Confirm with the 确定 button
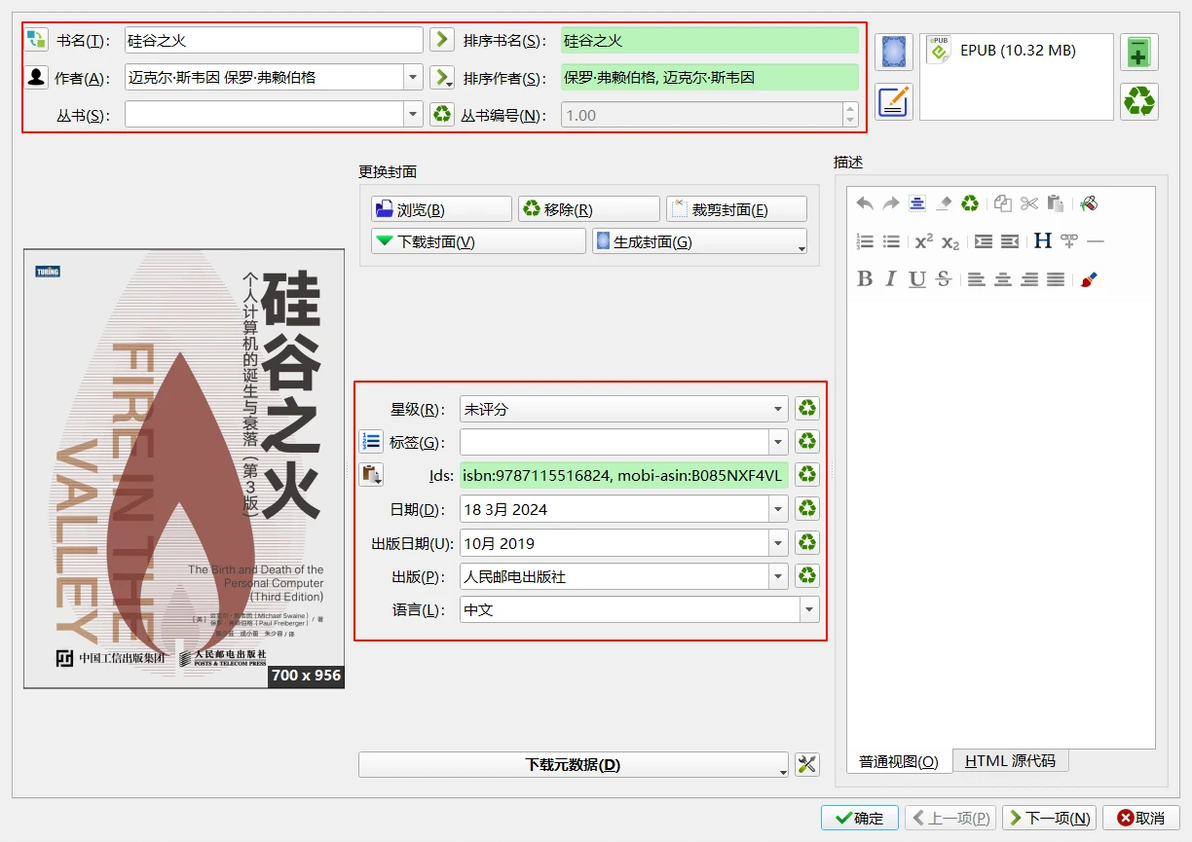 click(859, 818)
